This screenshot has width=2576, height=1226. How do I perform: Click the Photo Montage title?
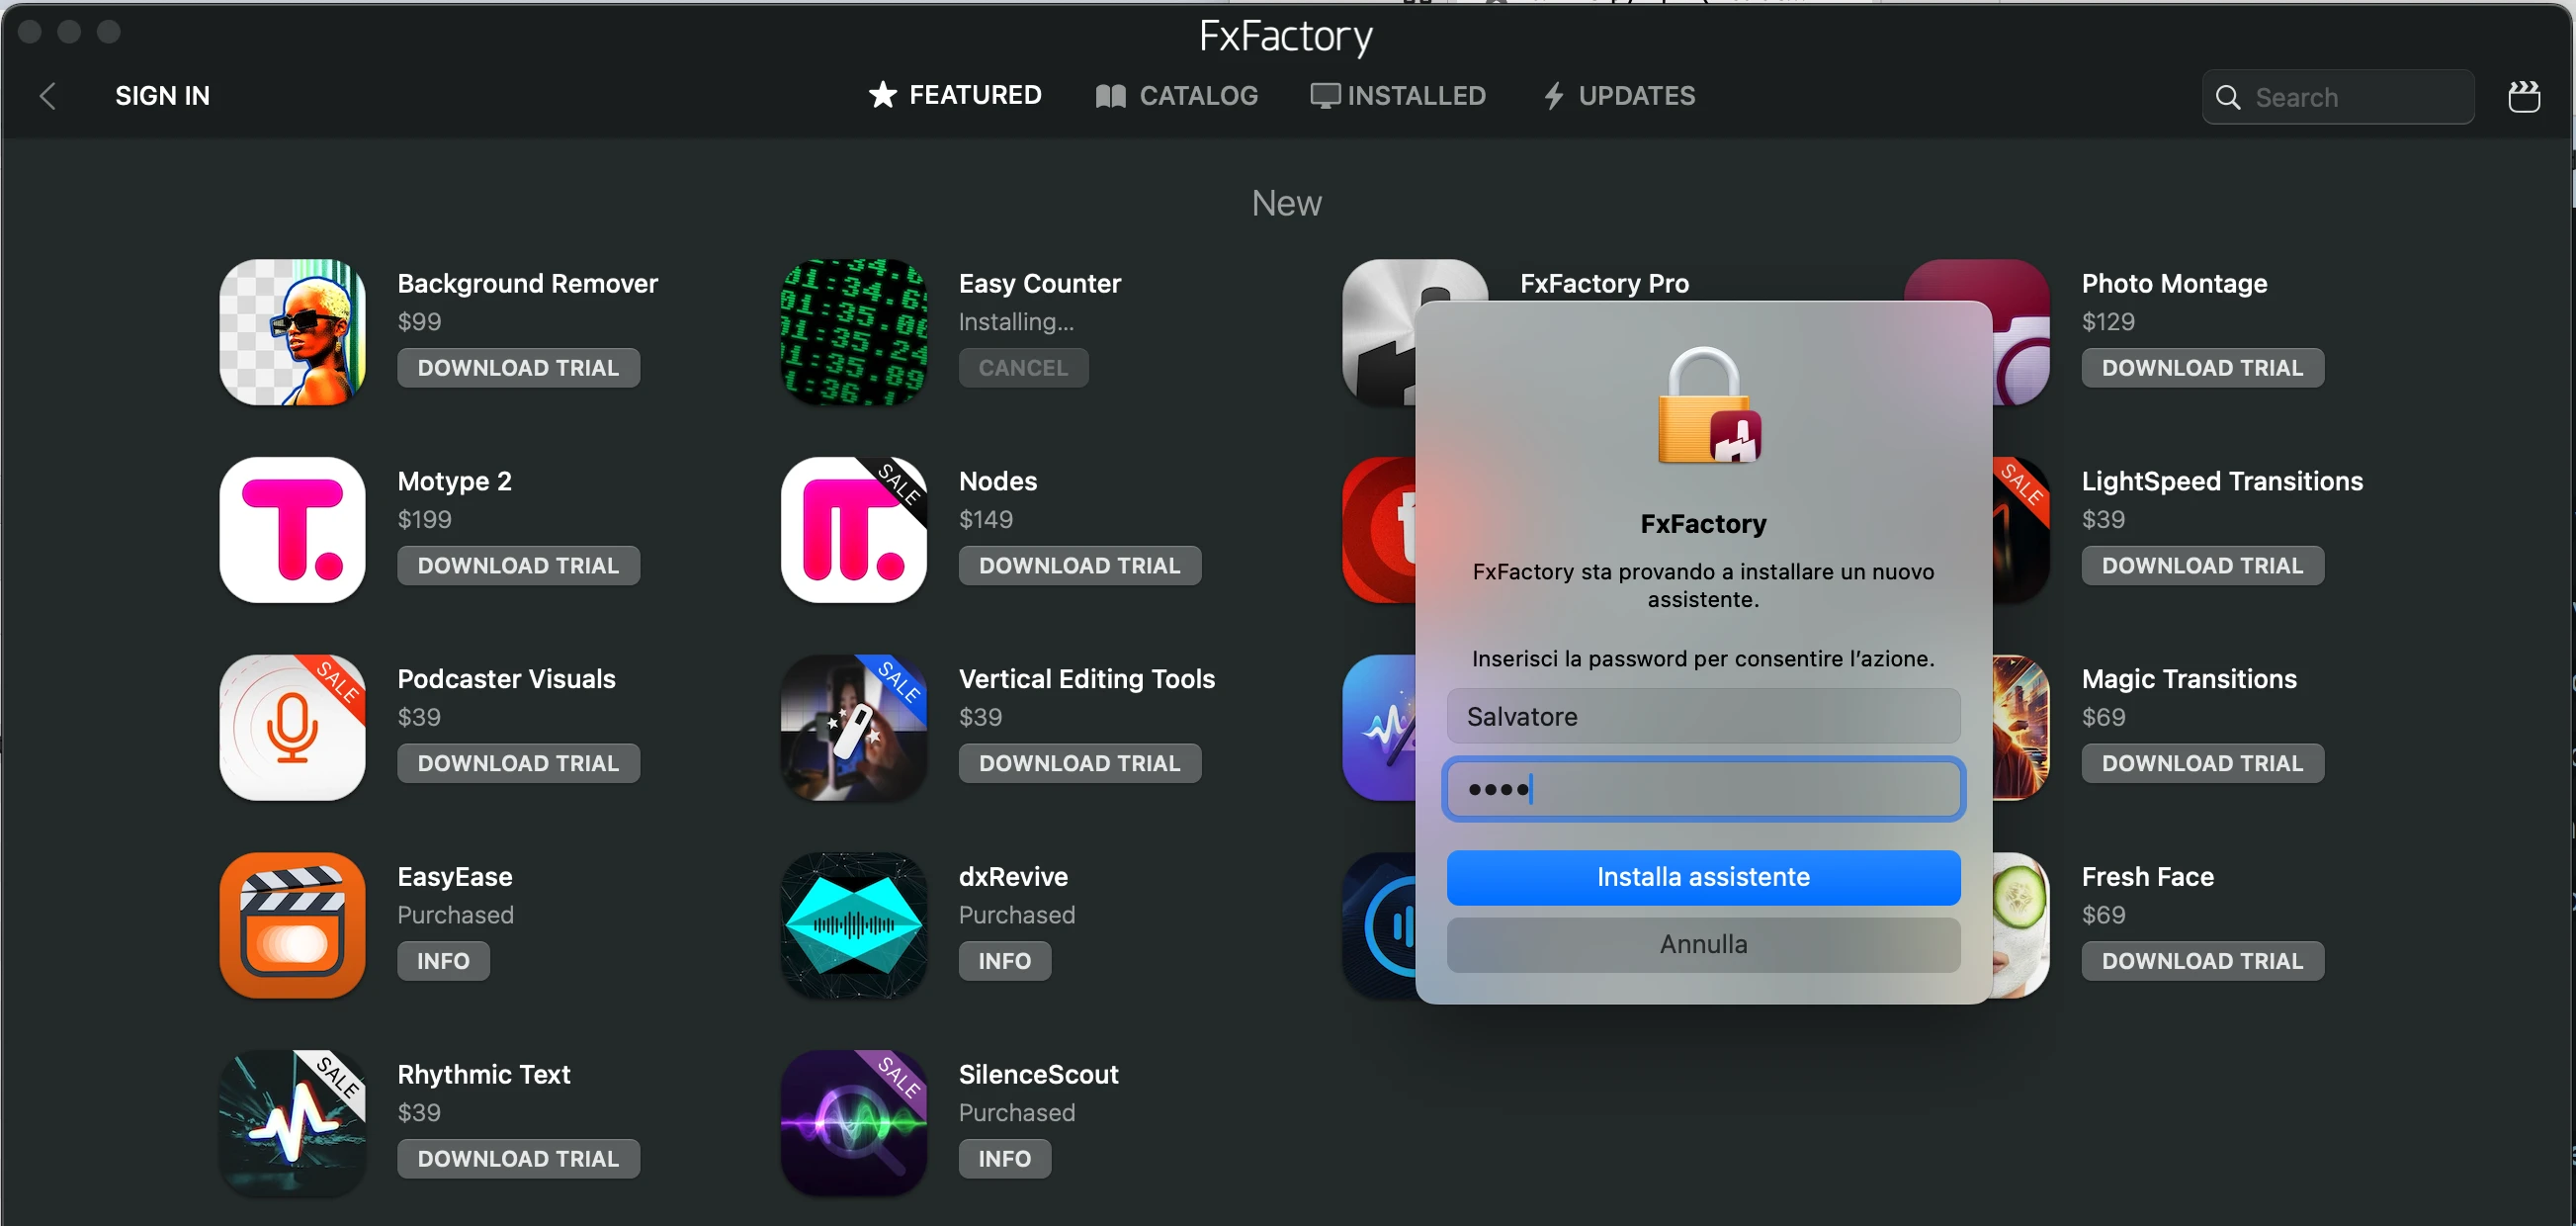point(2174,284)
